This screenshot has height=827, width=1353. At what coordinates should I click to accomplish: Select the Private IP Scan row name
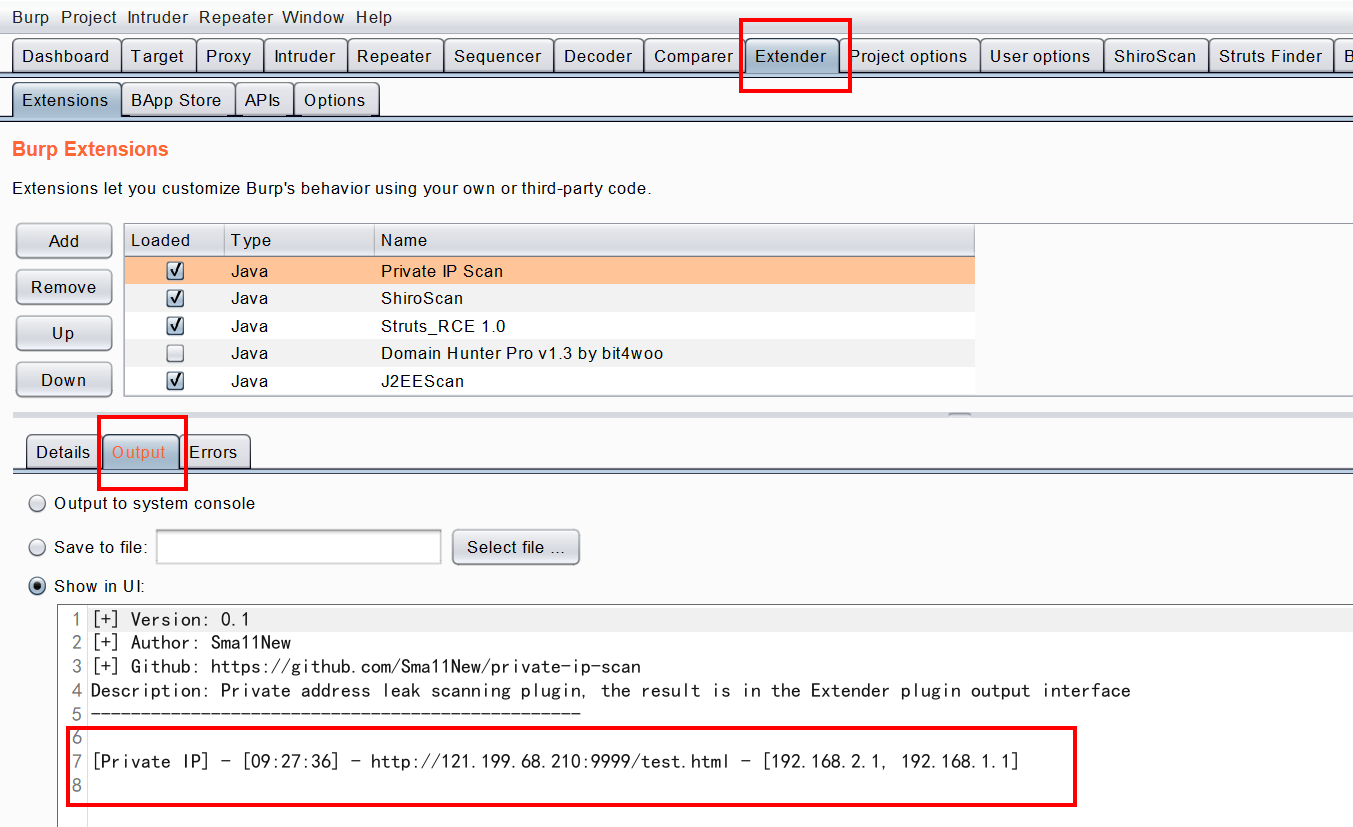[x=442, y=271]
